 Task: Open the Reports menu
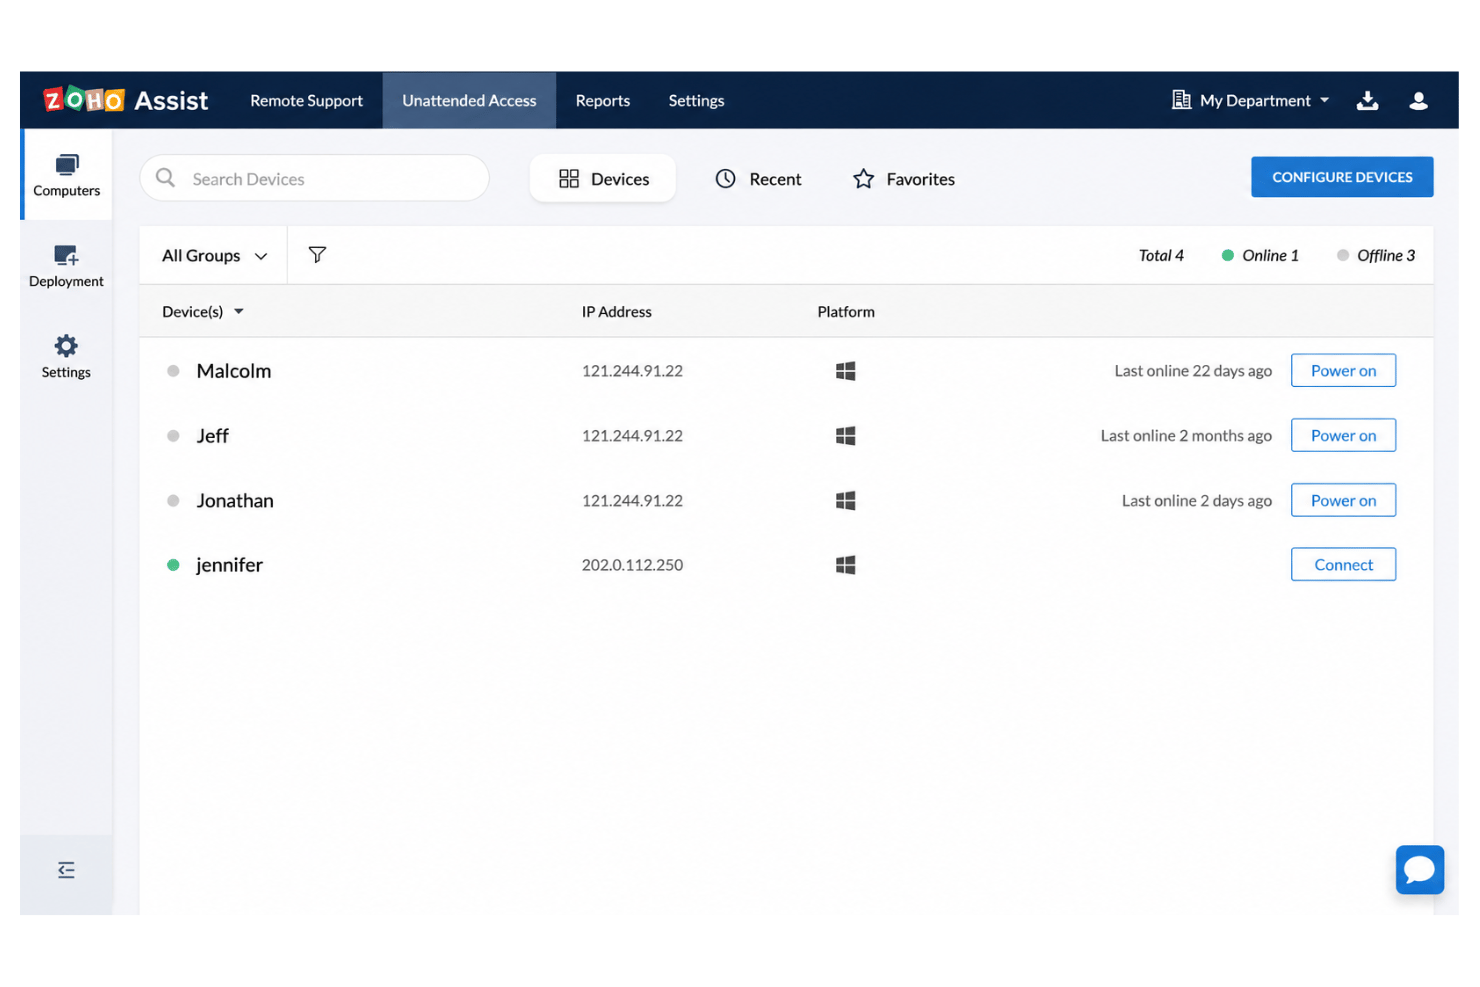tap(603, 100)
